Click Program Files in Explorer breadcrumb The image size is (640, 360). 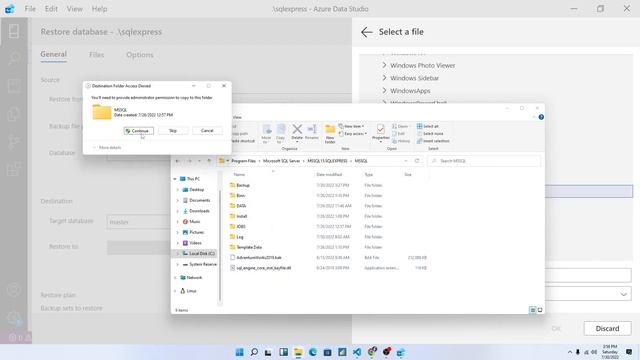[243, 161]
